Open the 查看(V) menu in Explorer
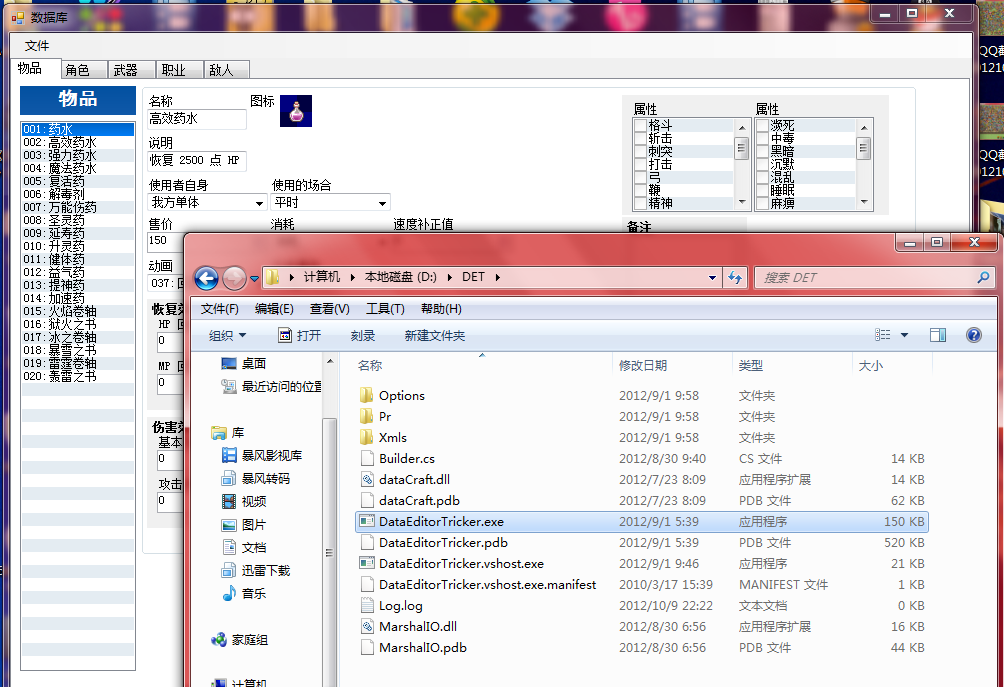1004x687 pixels. click(330, 309)
